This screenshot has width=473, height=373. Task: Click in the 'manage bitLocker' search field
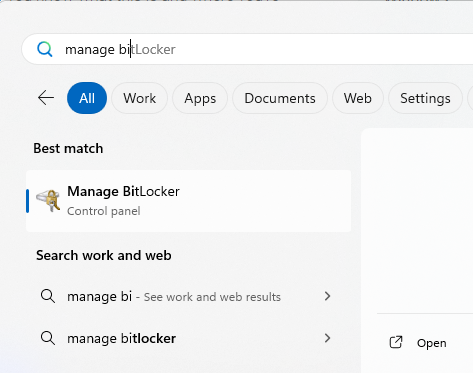pos(247,49)
